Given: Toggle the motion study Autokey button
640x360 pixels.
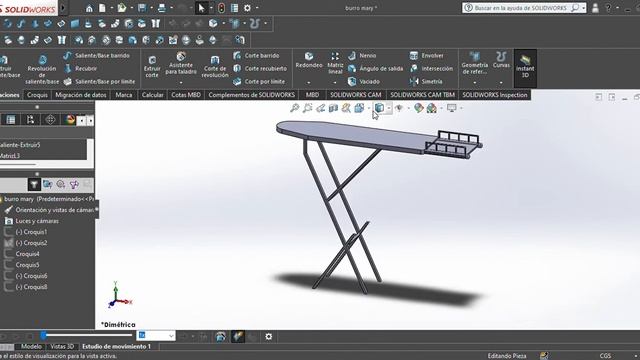Looking at the screenshot, I should tap(238, 337).
